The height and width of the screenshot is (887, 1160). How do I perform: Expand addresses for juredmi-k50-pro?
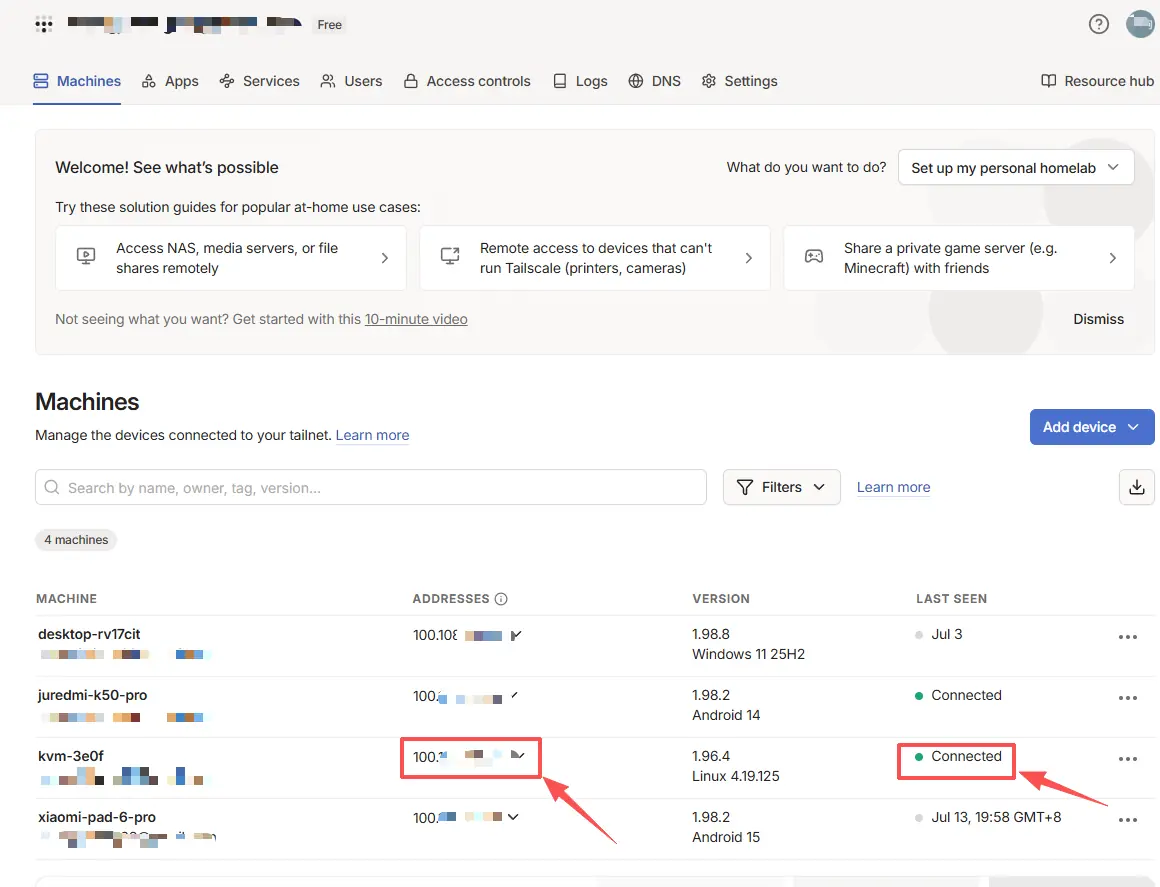[x=514, y=696]
